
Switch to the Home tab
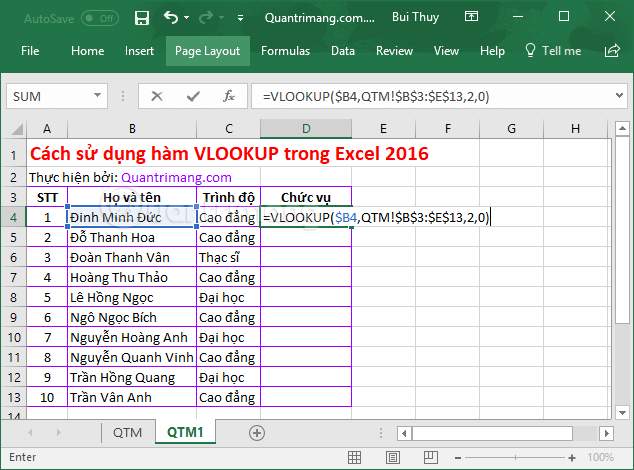[x=87, y=51]
